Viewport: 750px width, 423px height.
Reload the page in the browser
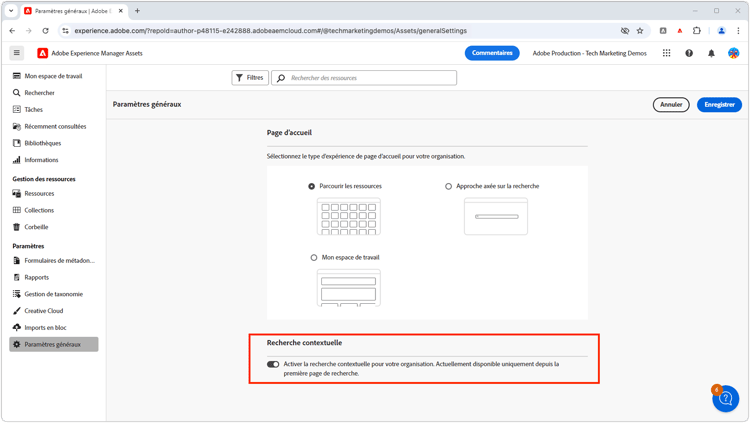click(45, 31)
